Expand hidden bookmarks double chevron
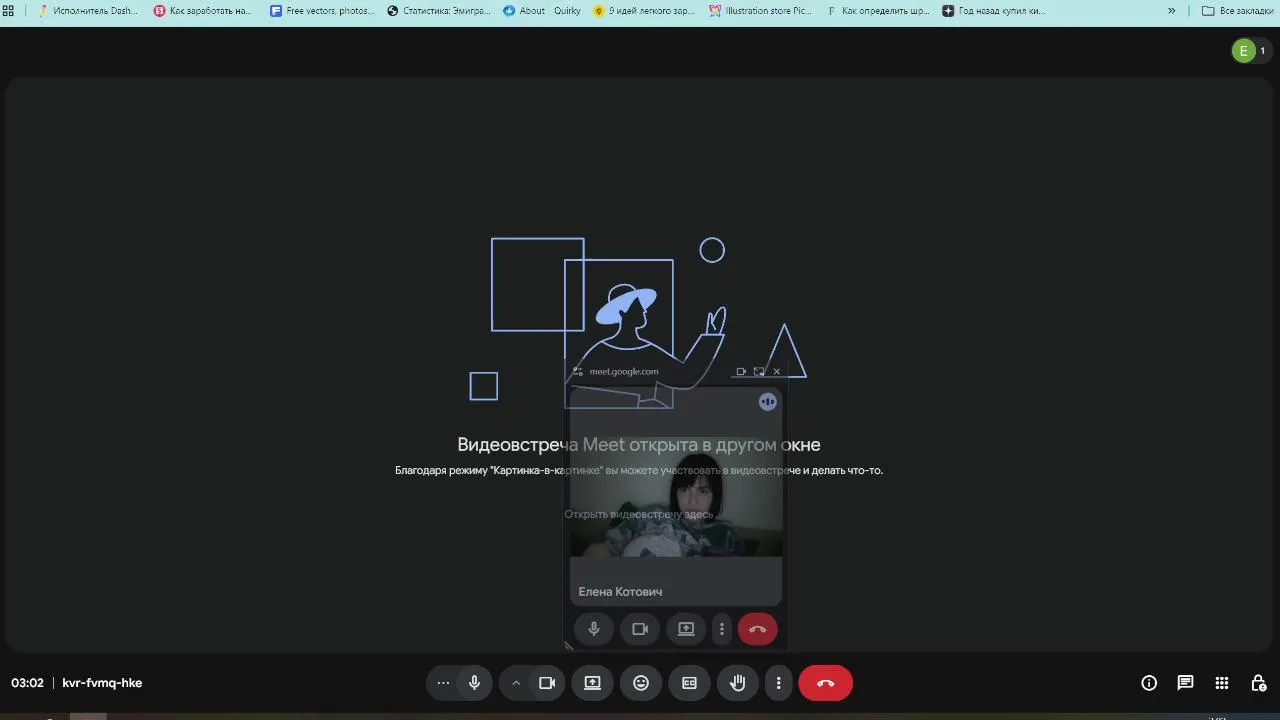The width and height of the screenshot is (1280, 720). [1172, 11]
